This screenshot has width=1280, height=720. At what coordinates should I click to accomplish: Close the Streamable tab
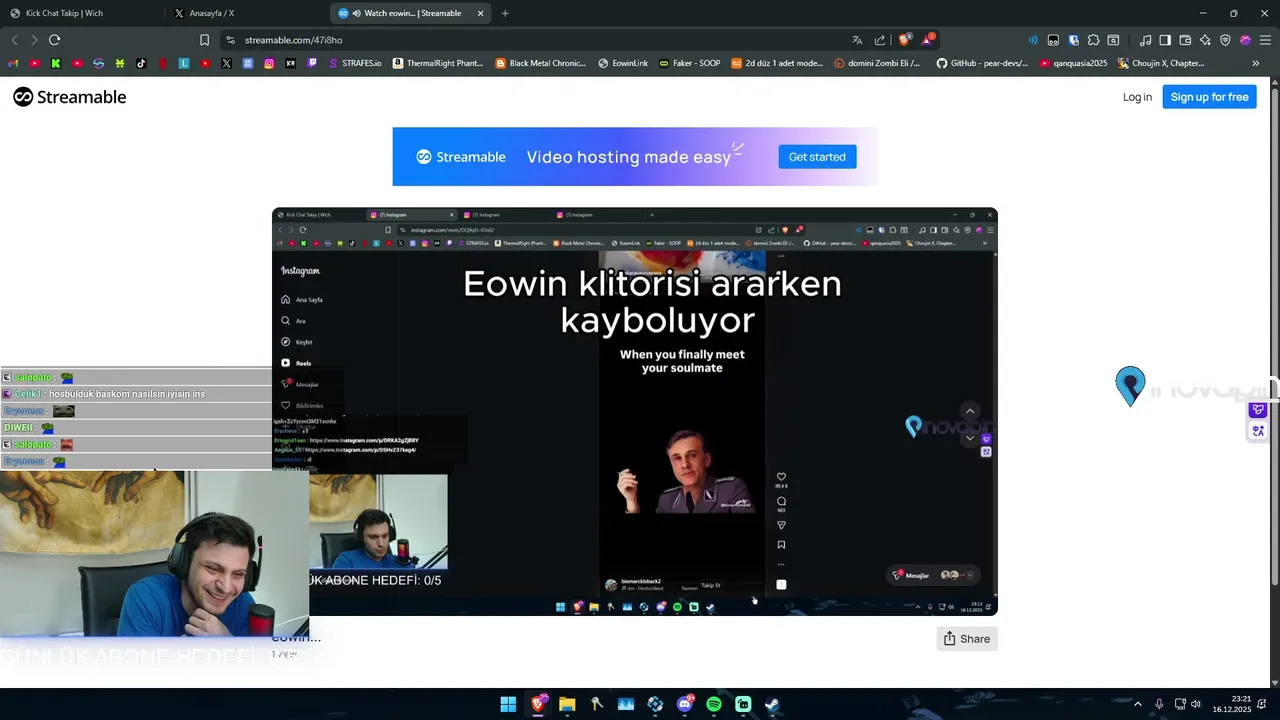tap(480, 13)
